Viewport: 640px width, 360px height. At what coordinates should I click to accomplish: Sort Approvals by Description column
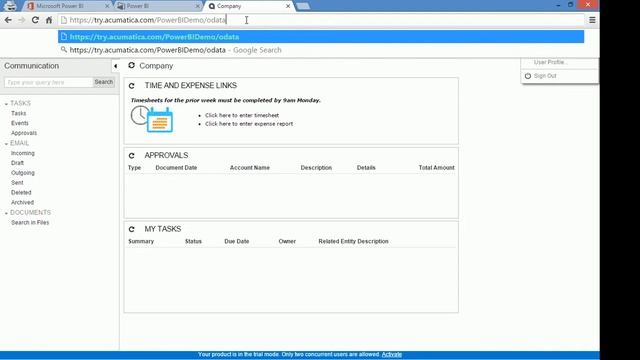pyautogui.click(x=316, y=168)
